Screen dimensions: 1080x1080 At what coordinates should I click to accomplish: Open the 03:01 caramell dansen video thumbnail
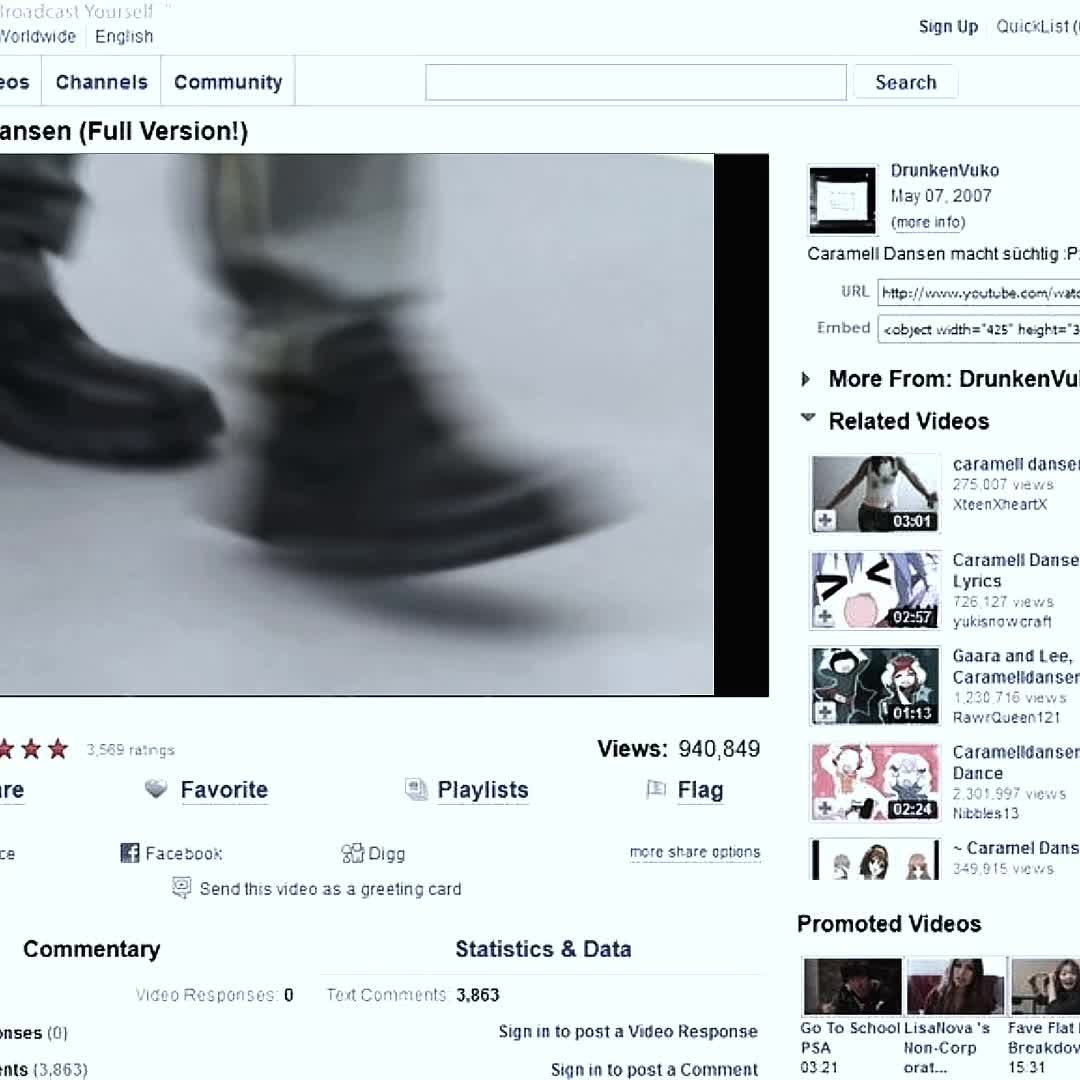tap(875, 494)
